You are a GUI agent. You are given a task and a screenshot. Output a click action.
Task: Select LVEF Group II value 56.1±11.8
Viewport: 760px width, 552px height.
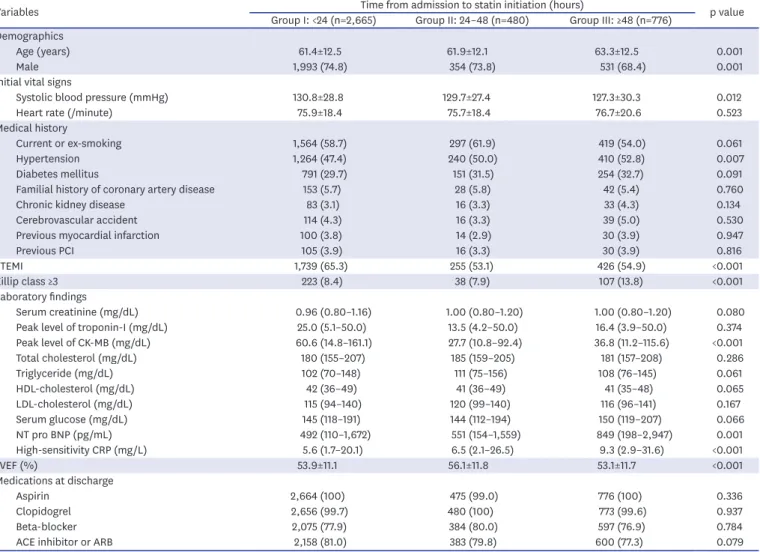click(x=468, y=466)
